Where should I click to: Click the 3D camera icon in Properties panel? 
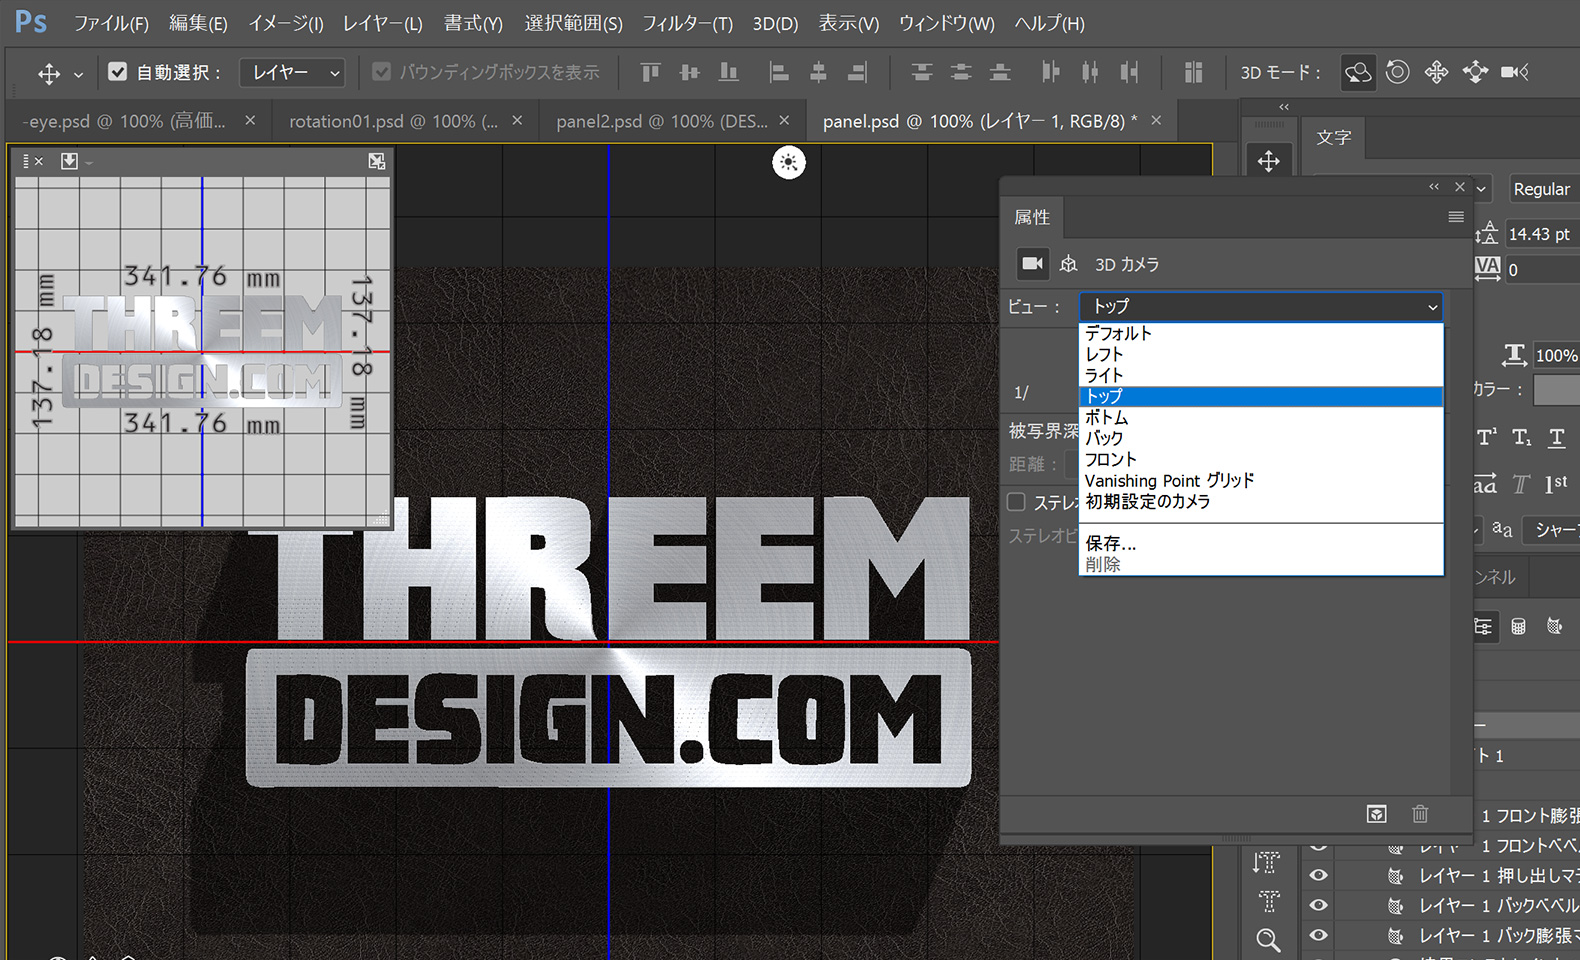tap(1032, 264)
